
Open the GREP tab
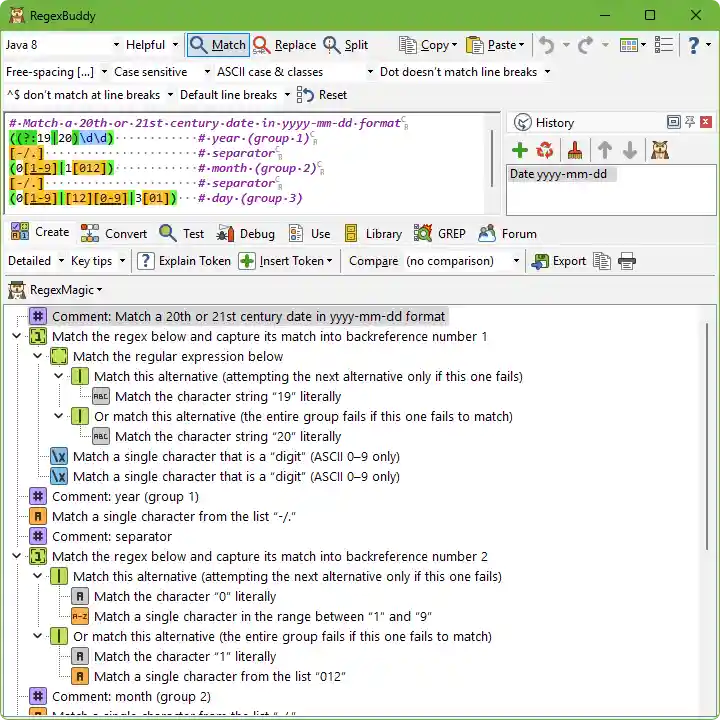coord(439,234)
